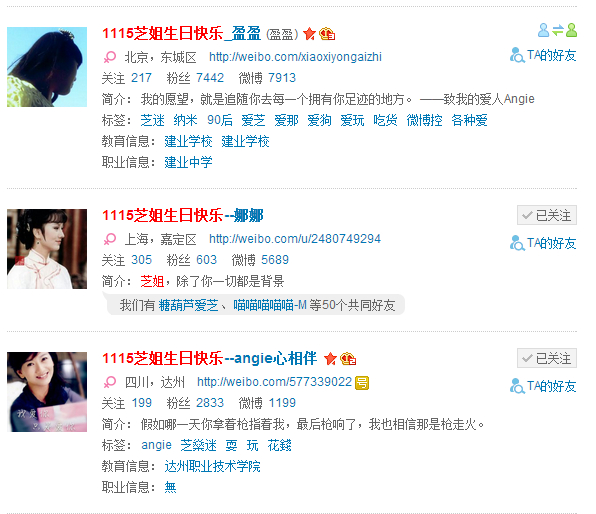Open 娜娜's profile avatar thumbnail

[x=47, y=249]
